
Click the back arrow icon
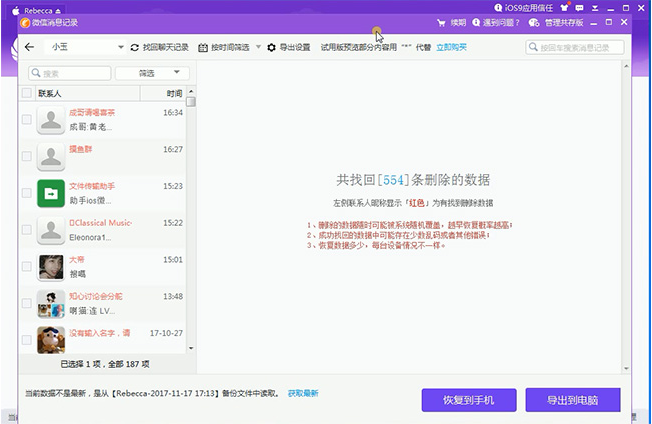29,47
